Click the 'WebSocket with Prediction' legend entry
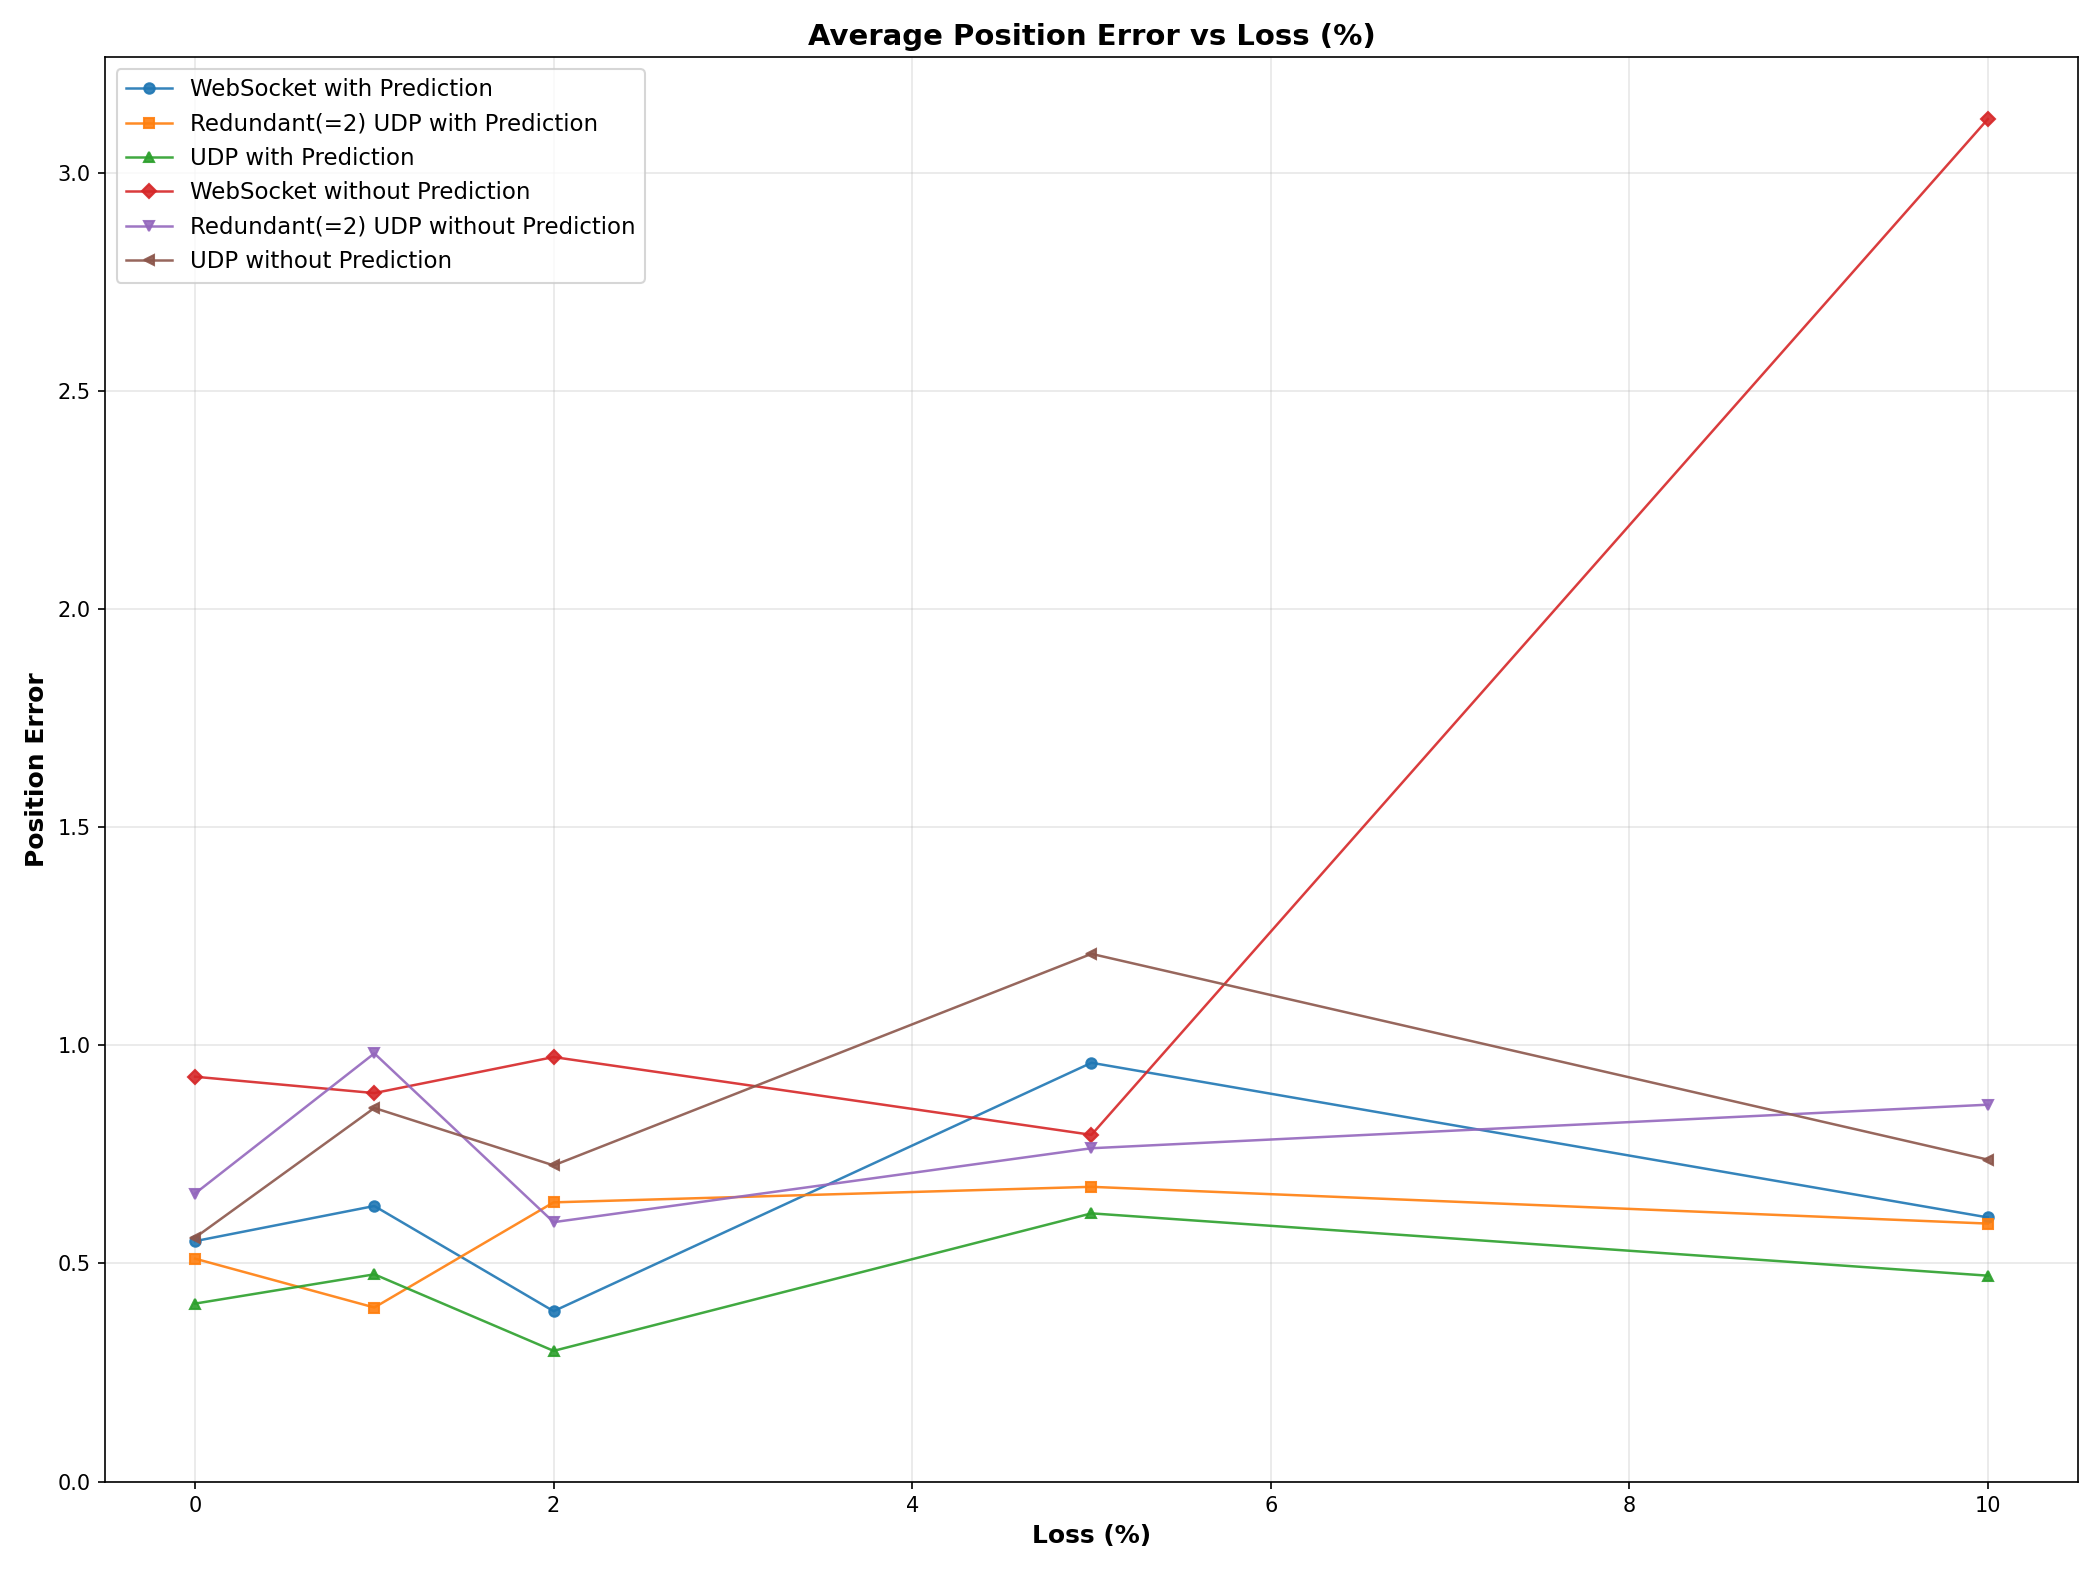This screenshot has width=2100, height=1575. pos(309,88)
